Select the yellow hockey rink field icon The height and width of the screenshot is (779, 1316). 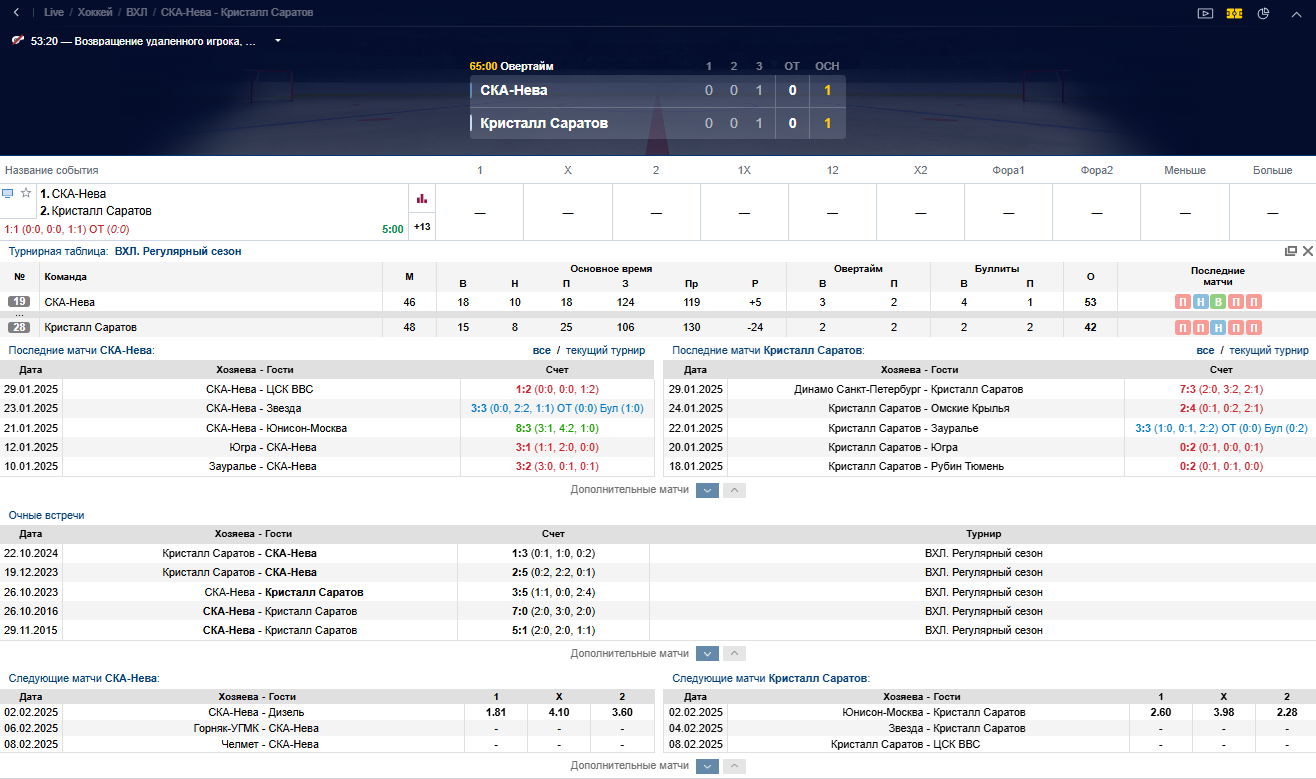(1234, 13)
